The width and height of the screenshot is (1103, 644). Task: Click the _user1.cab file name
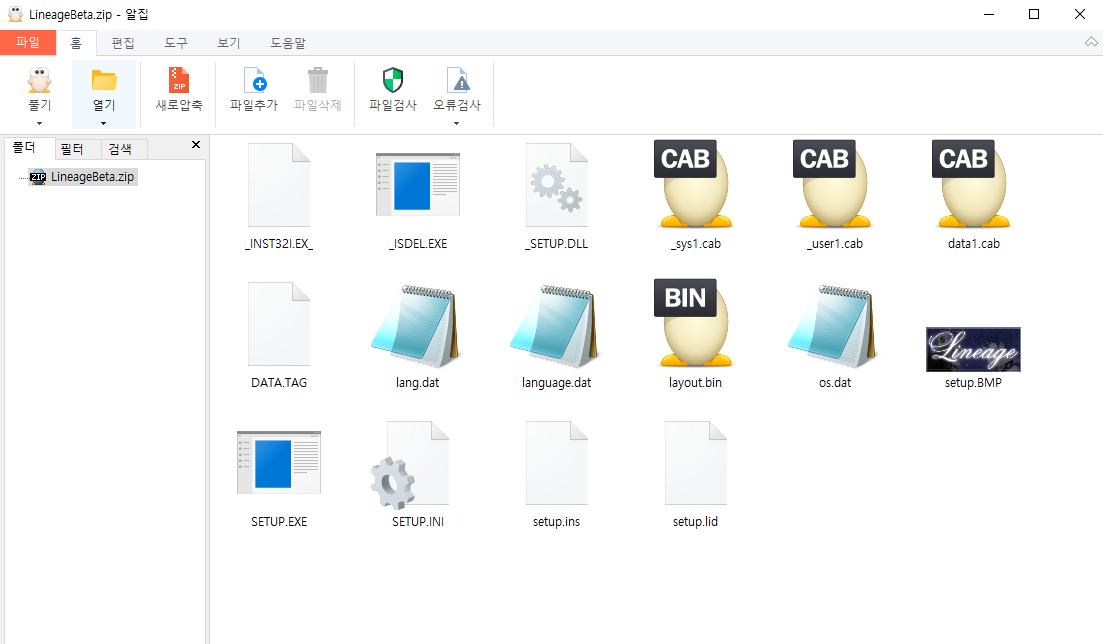834,244
